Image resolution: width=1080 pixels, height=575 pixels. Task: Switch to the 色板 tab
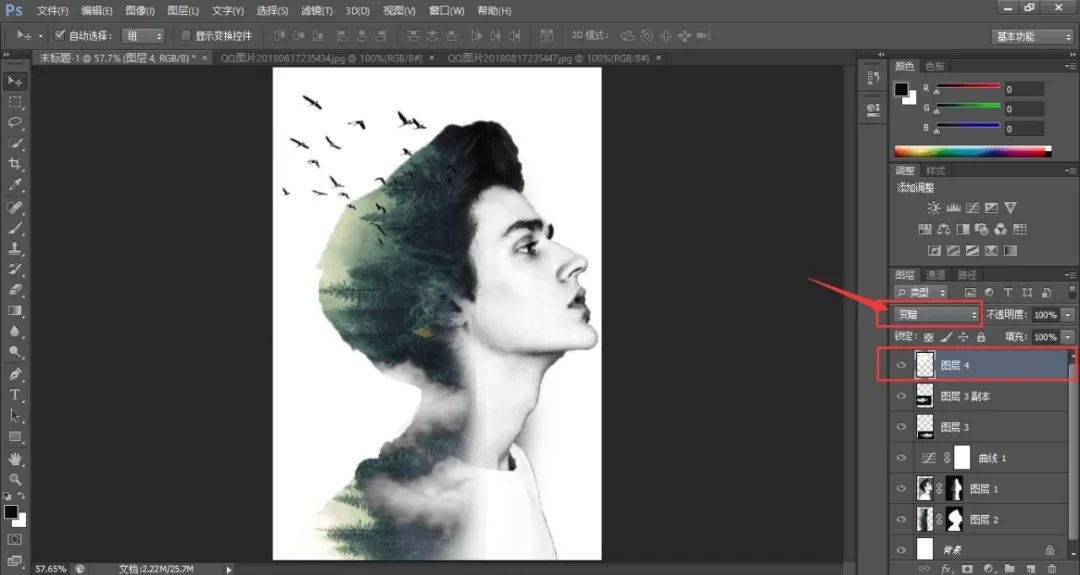935,66
